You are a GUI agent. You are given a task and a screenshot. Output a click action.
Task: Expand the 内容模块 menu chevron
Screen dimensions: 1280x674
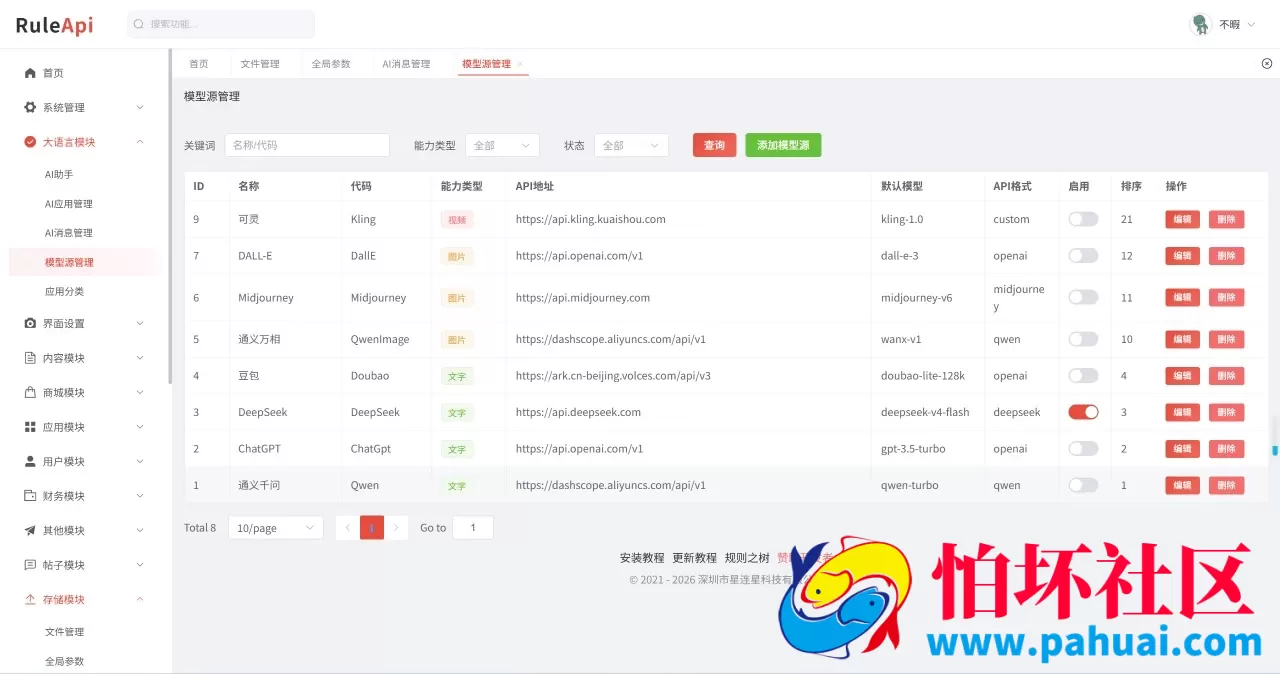(140, 358)
